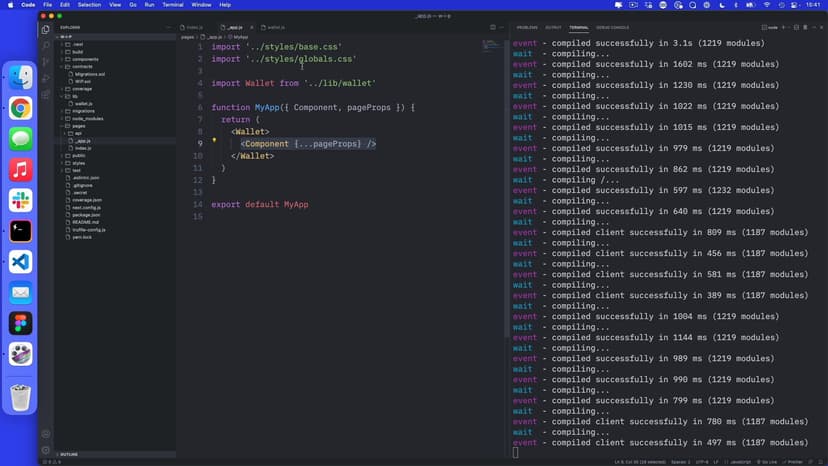Screen dimensions: 828x466
Task: Launch Slack from the dock
Action: tap(20, 201)
